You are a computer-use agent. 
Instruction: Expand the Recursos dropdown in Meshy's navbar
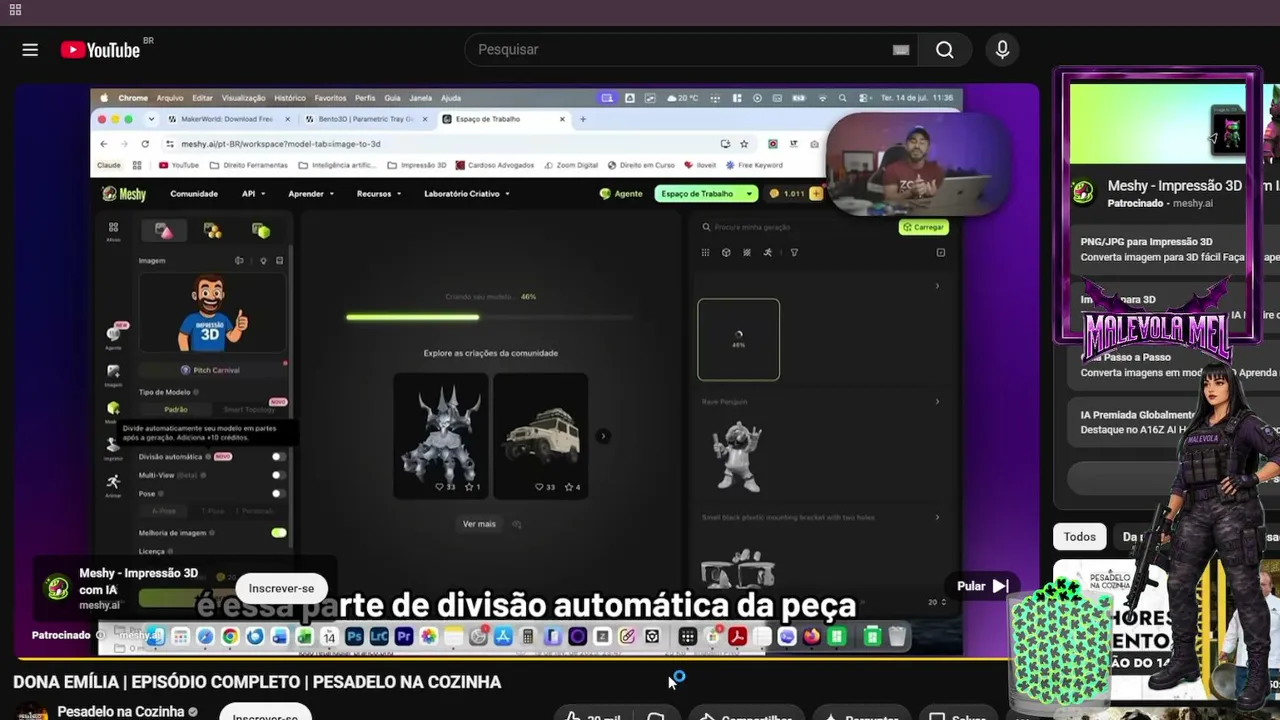[x=378, y=194]
